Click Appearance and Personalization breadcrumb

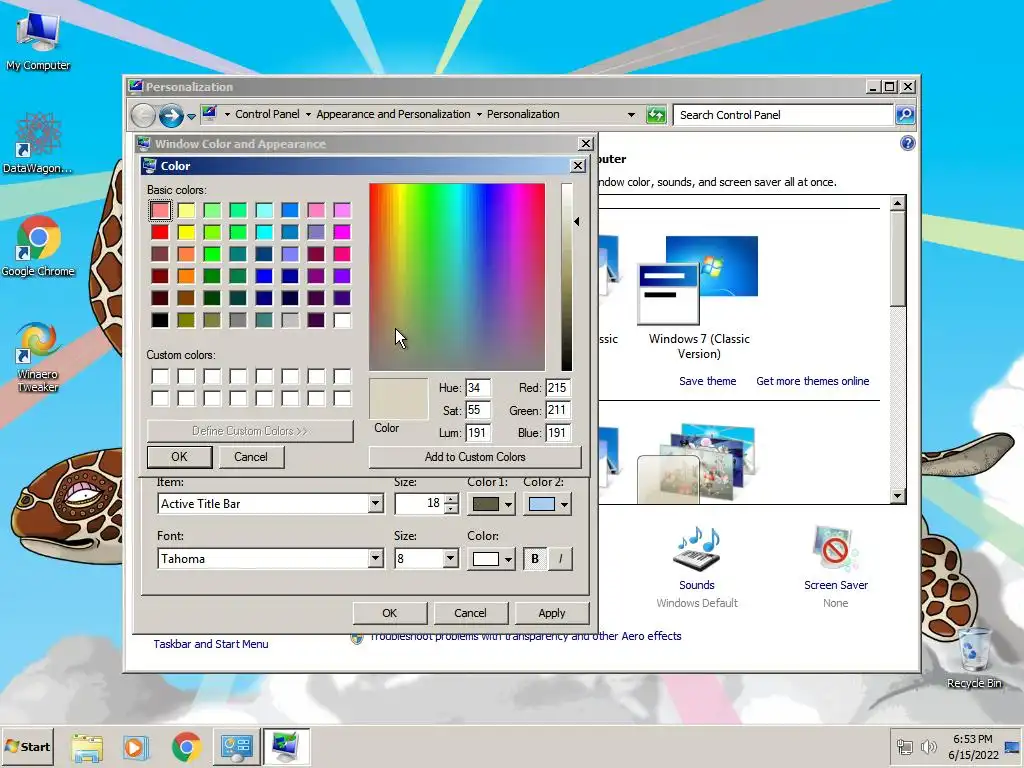[x=393, y=114]
